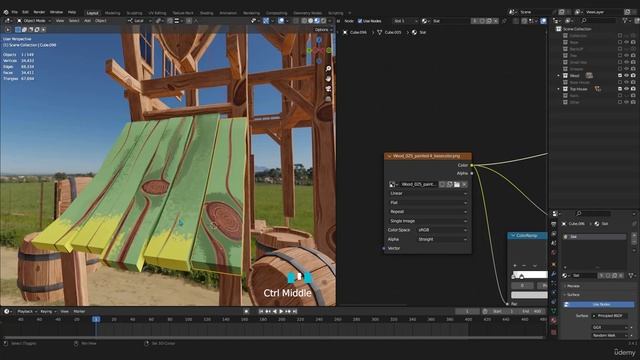Click the ColorRamp gradient bar

[530, 275]
